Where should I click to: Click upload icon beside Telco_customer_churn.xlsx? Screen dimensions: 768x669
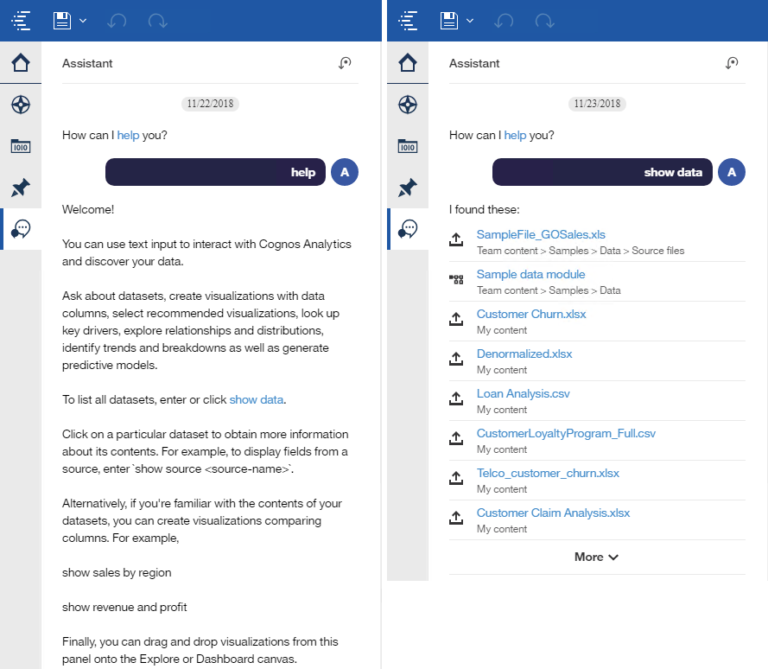pos(456,478)
